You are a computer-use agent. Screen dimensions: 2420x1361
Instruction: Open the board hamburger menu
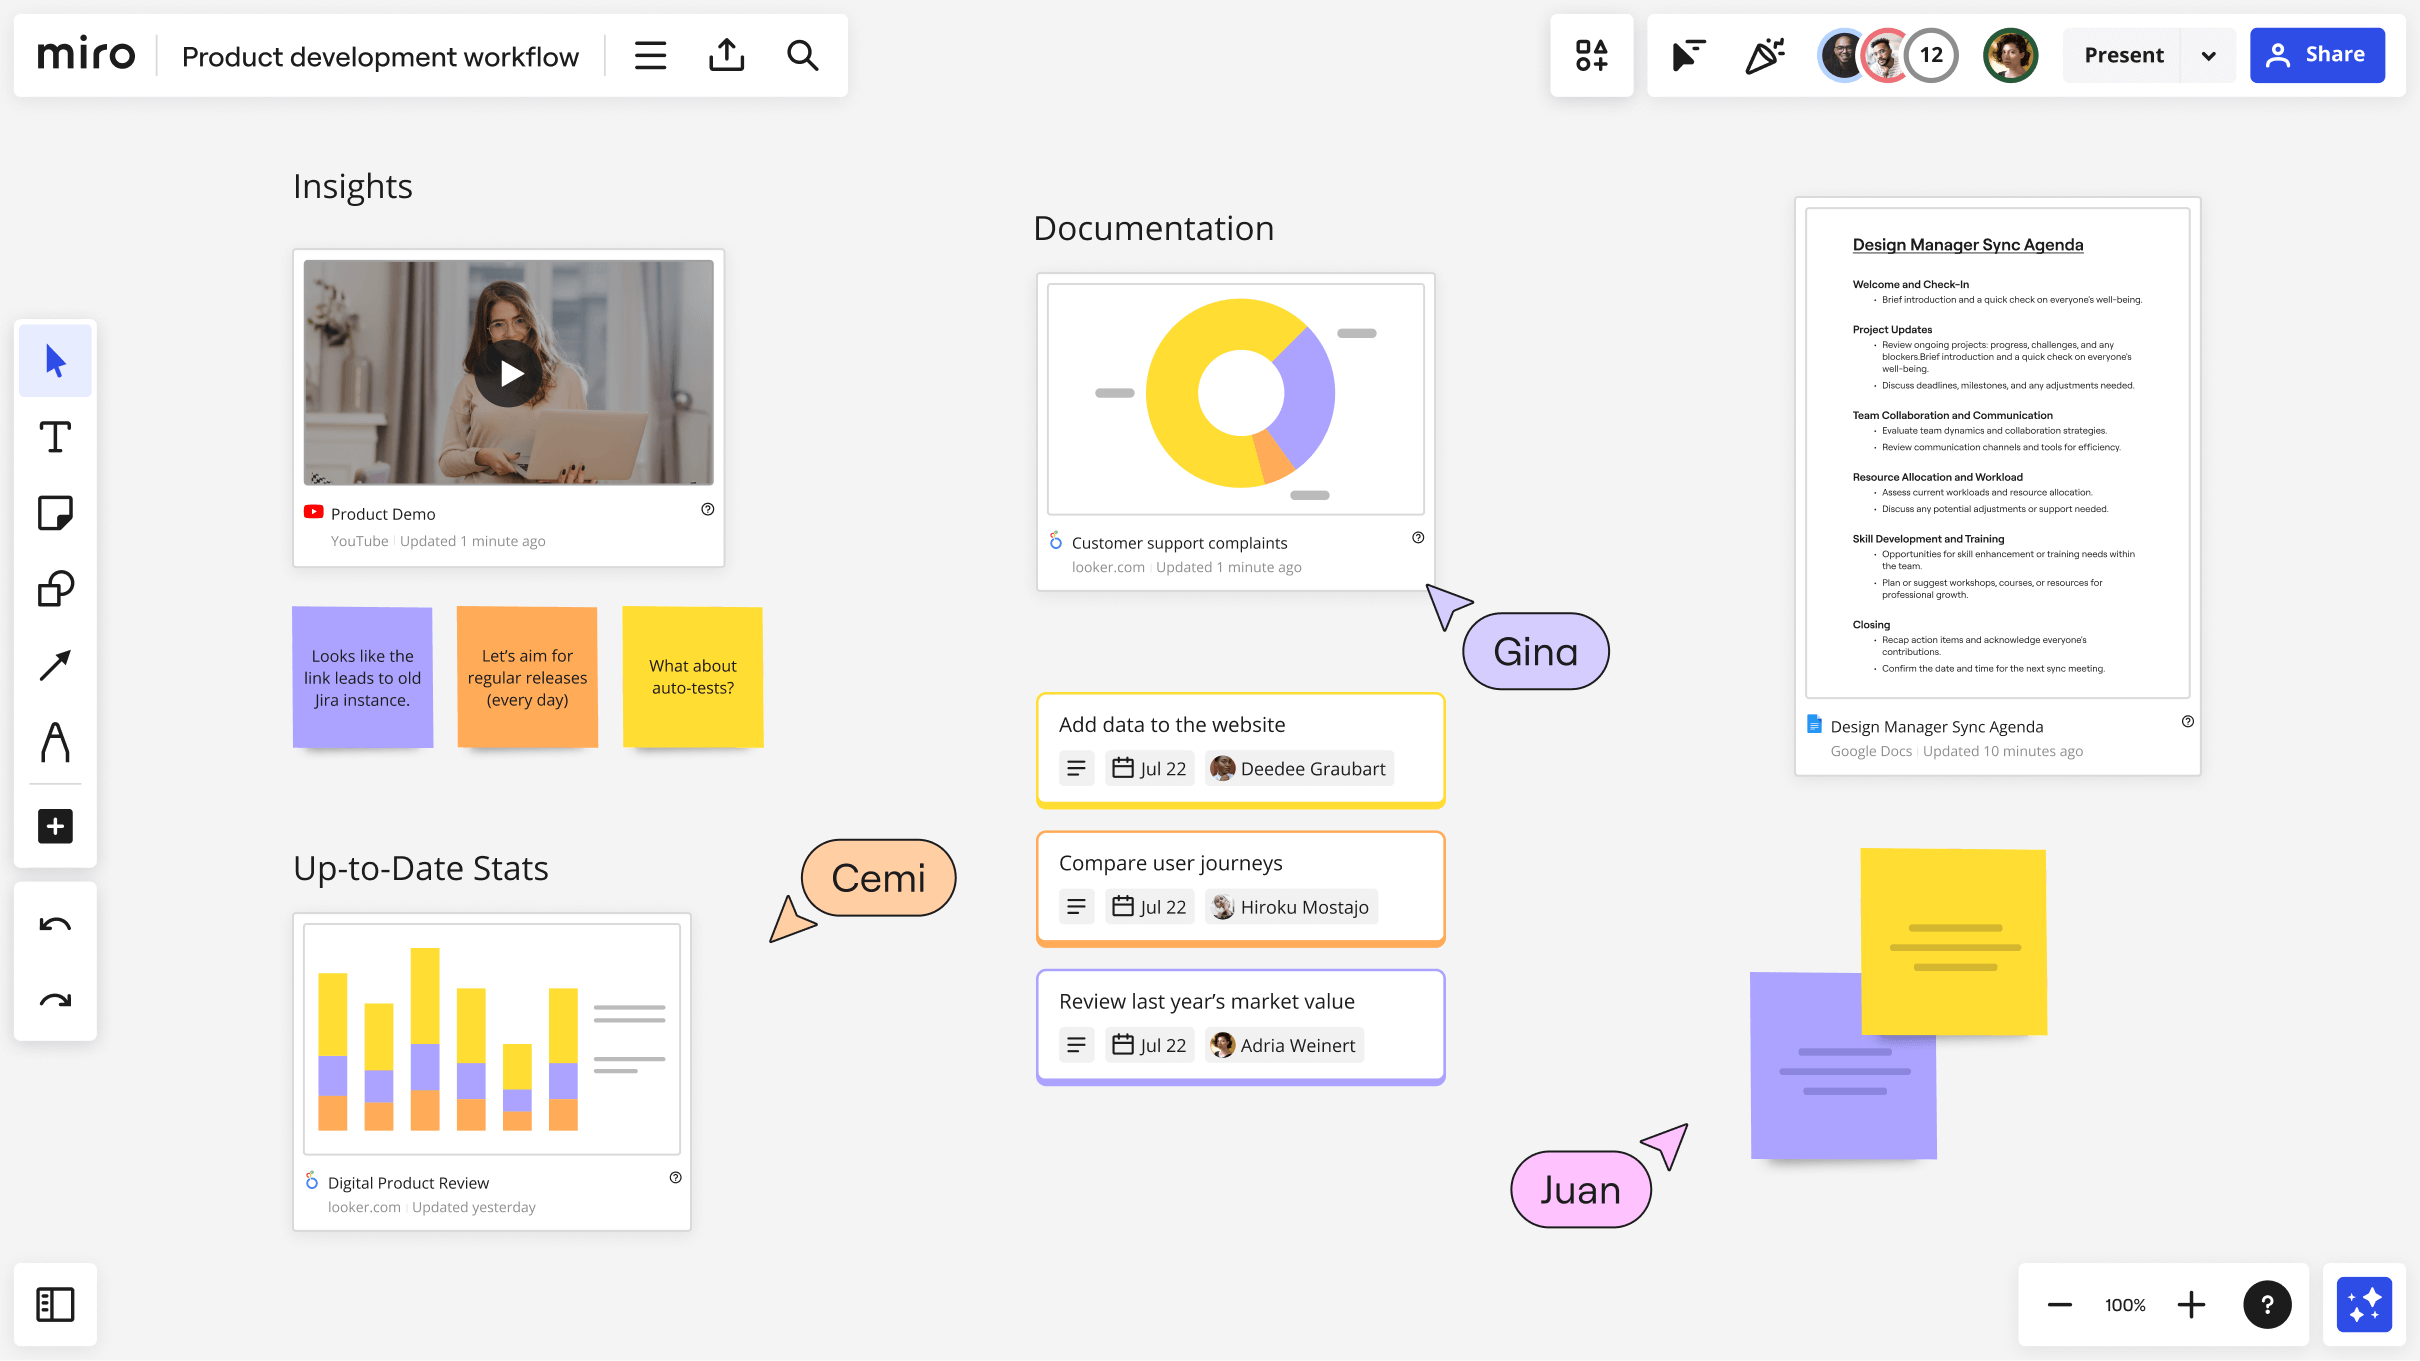tap(650, 55)
